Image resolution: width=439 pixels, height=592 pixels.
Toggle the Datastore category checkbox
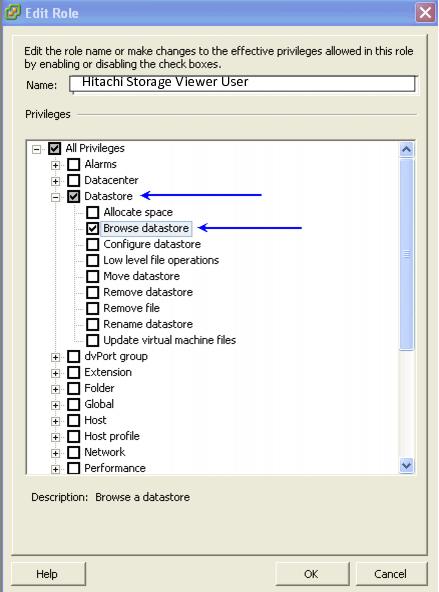point(74,196)
